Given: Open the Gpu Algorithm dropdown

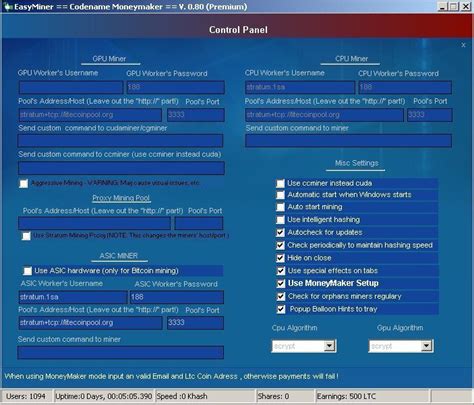Looking at the screenshot, I should [x=426, y=346].
